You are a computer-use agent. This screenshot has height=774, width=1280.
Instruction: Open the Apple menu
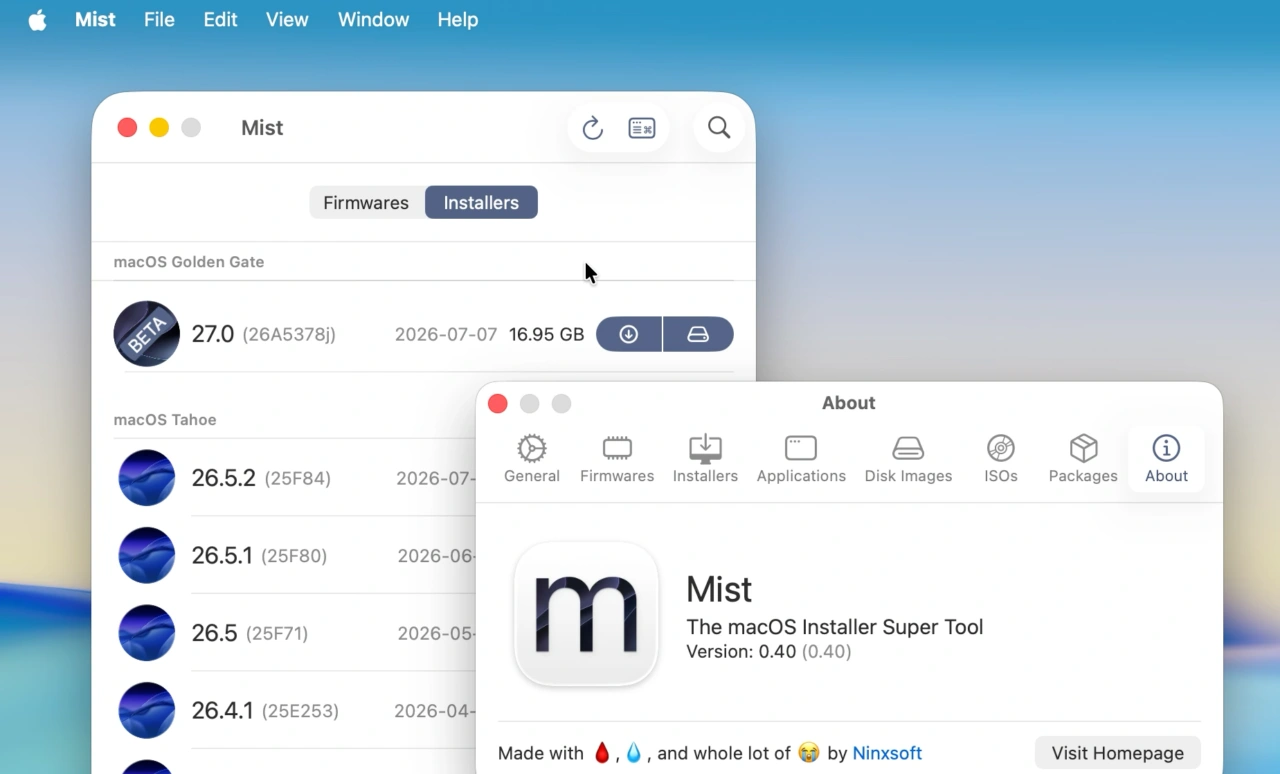37,20
